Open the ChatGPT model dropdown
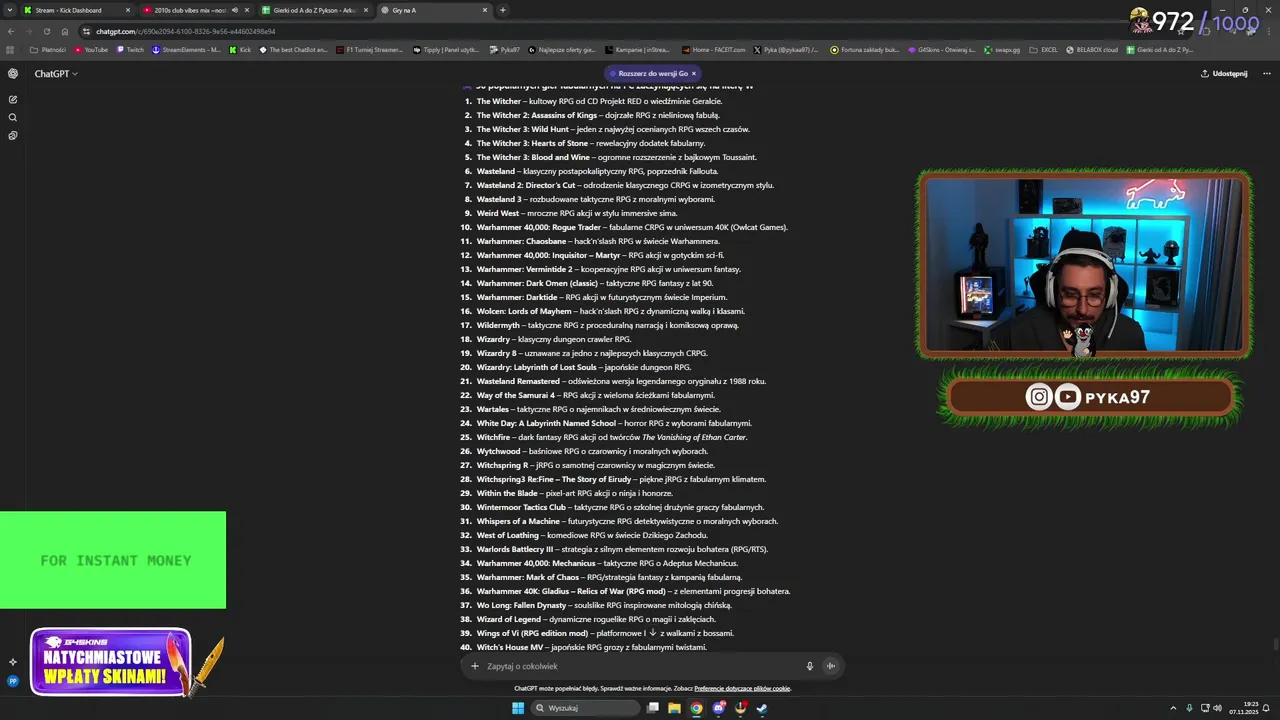1280x720 pixels. 56,73
